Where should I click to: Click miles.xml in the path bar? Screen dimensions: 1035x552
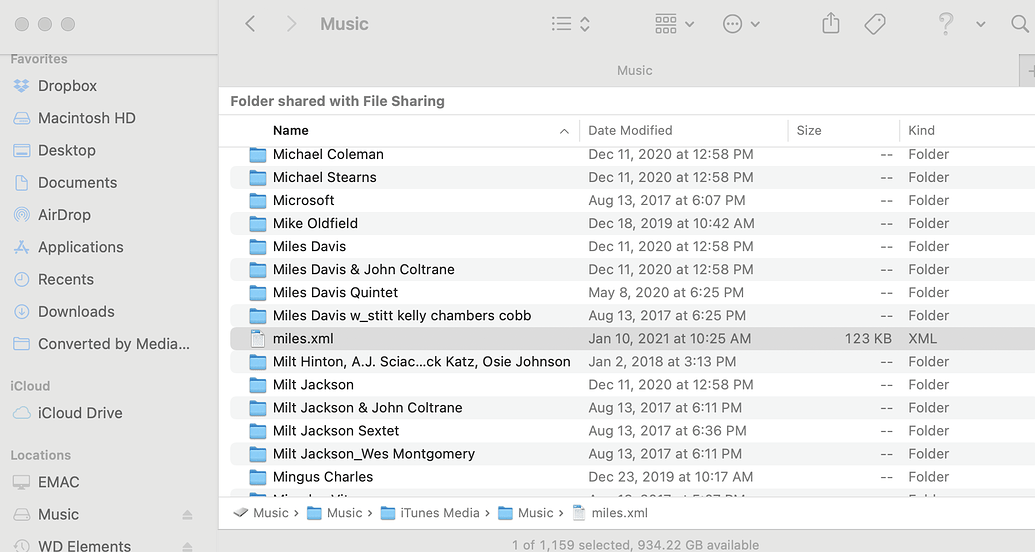[610, 513]
